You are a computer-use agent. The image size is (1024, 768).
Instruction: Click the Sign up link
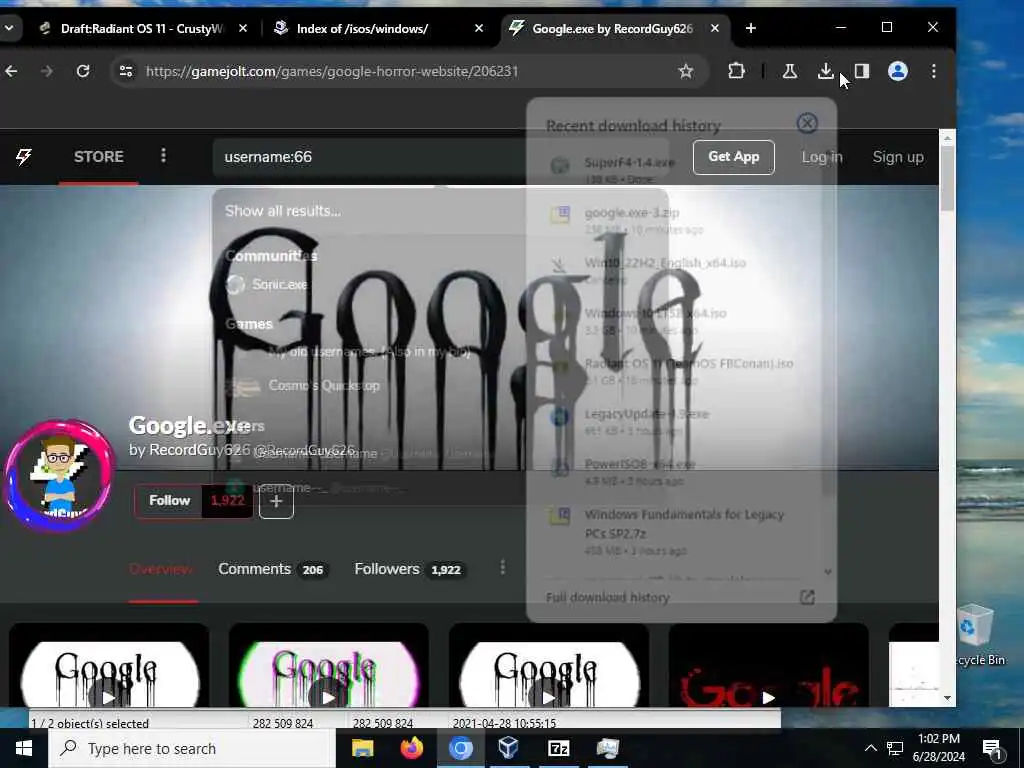click(898, 157)
